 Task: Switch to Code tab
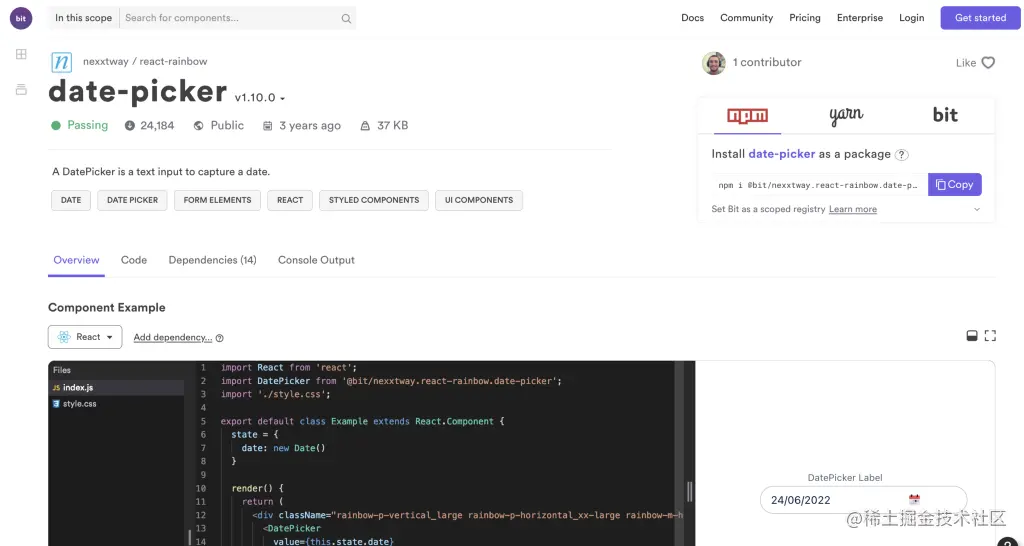(134, 260)
